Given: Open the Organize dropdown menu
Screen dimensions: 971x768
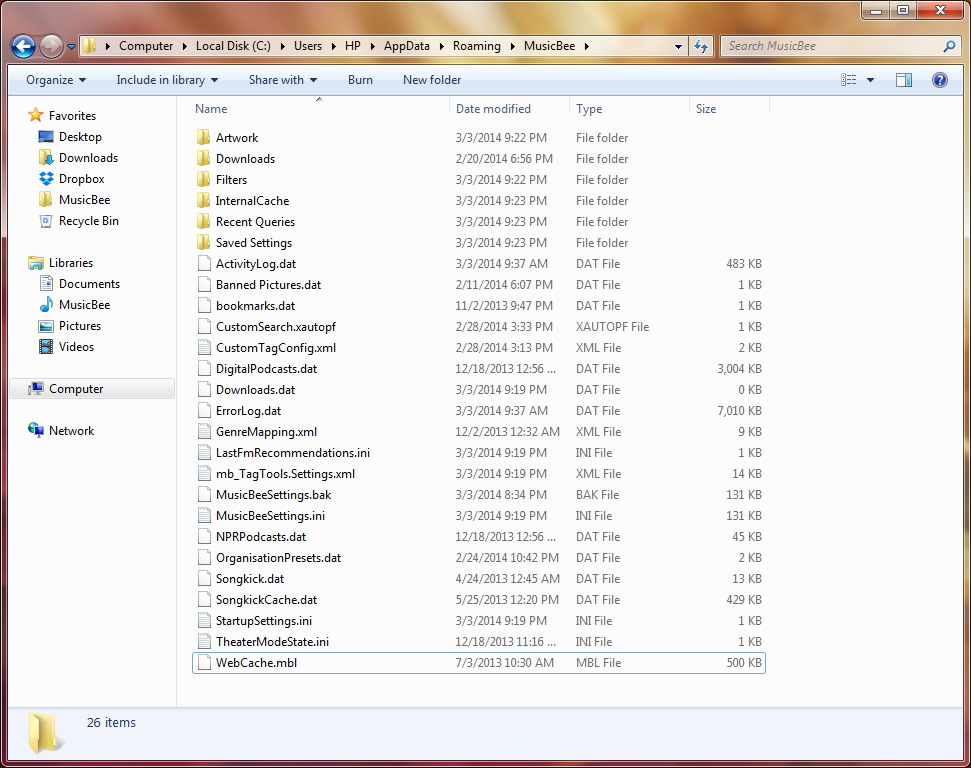Looking at the screenshot, I should pyautogui.click(x=56, y=80).
